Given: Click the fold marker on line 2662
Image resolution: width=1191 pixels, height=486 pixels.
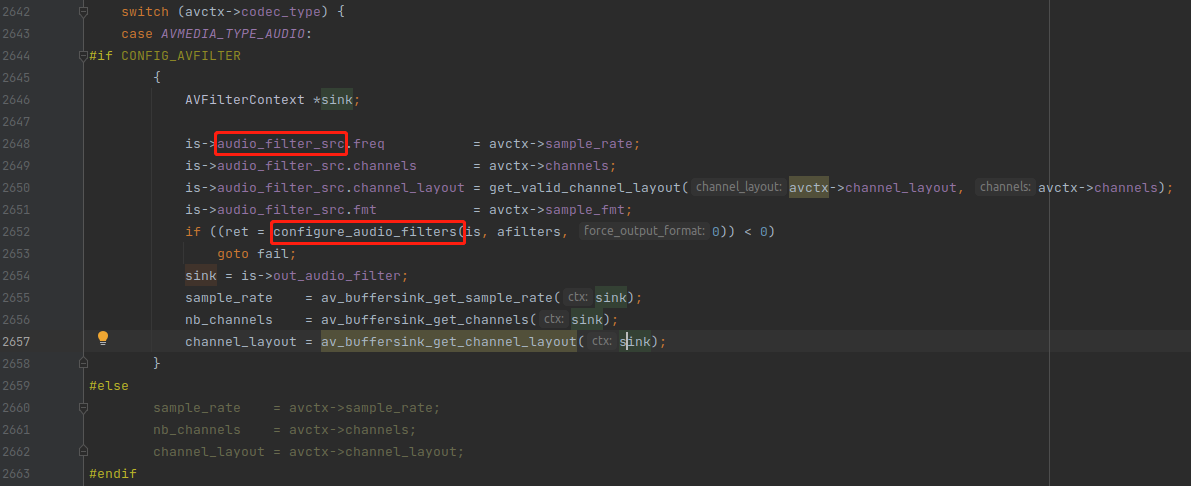Looking at the screenshot, I should coord(83,452).
